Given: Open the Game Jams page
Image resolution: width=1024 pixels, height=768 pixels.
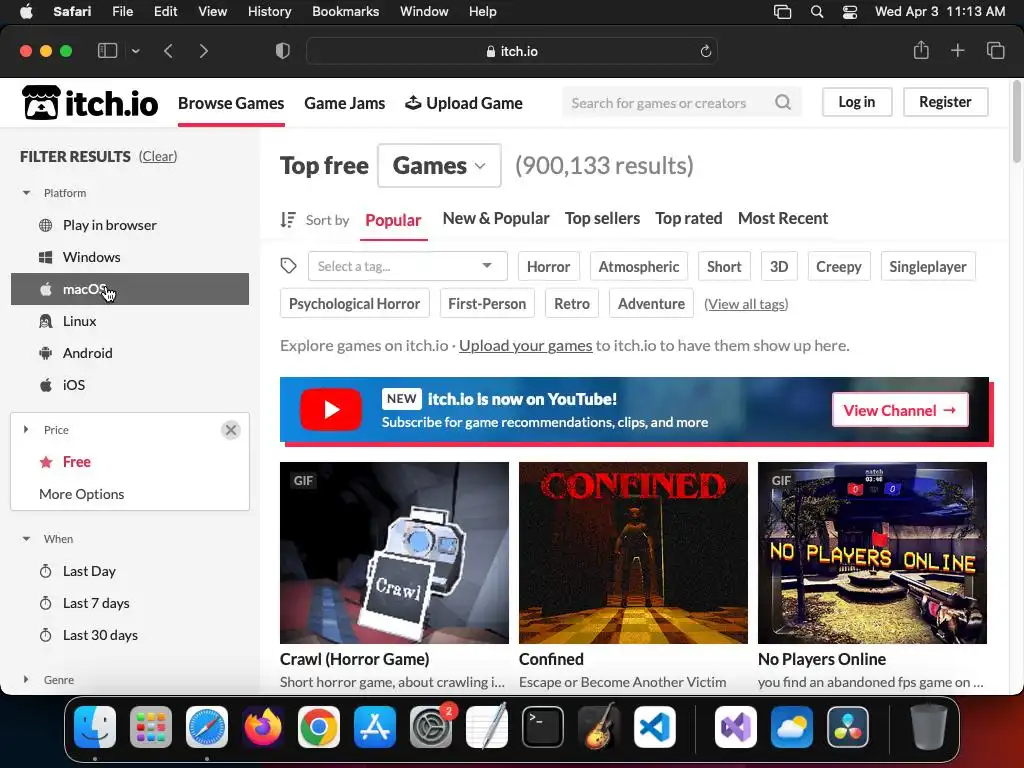Looking at the screenshot, I should (x=345, y=103).
